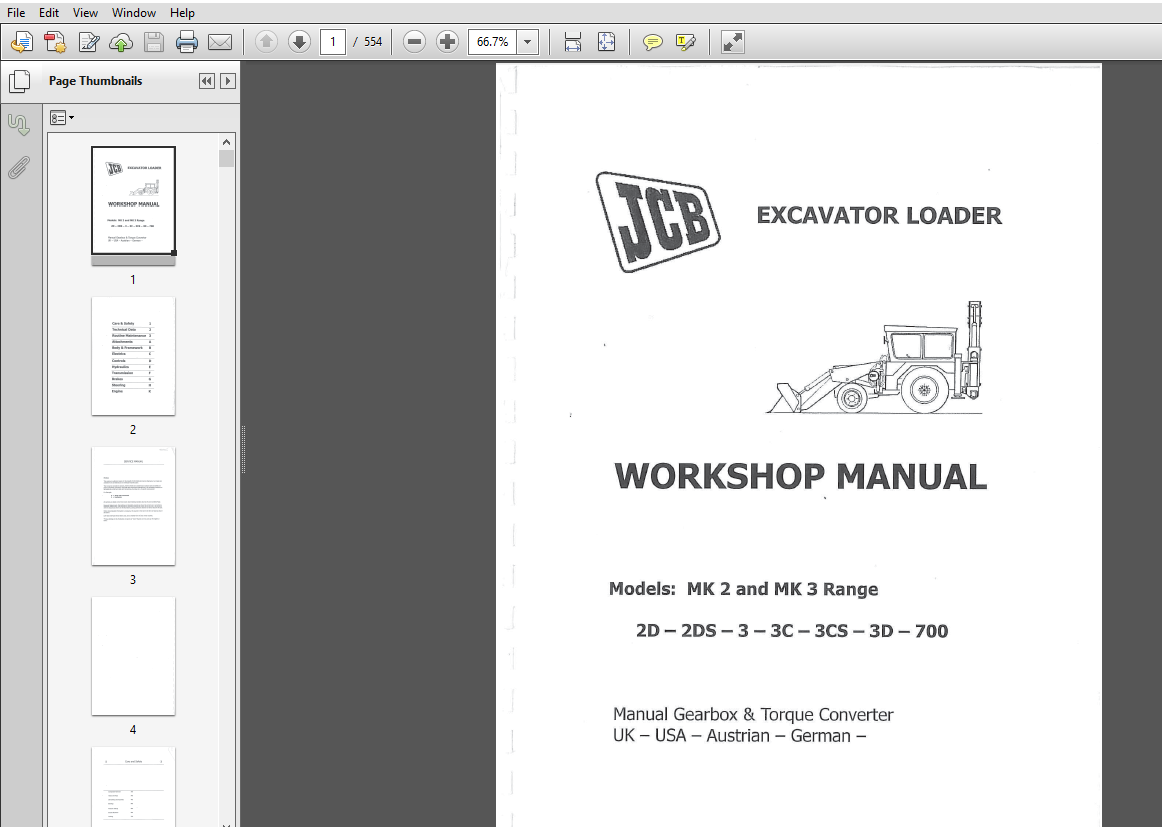Click the Save floppy disk icon

pyautogui.click(x=153, y=42)
